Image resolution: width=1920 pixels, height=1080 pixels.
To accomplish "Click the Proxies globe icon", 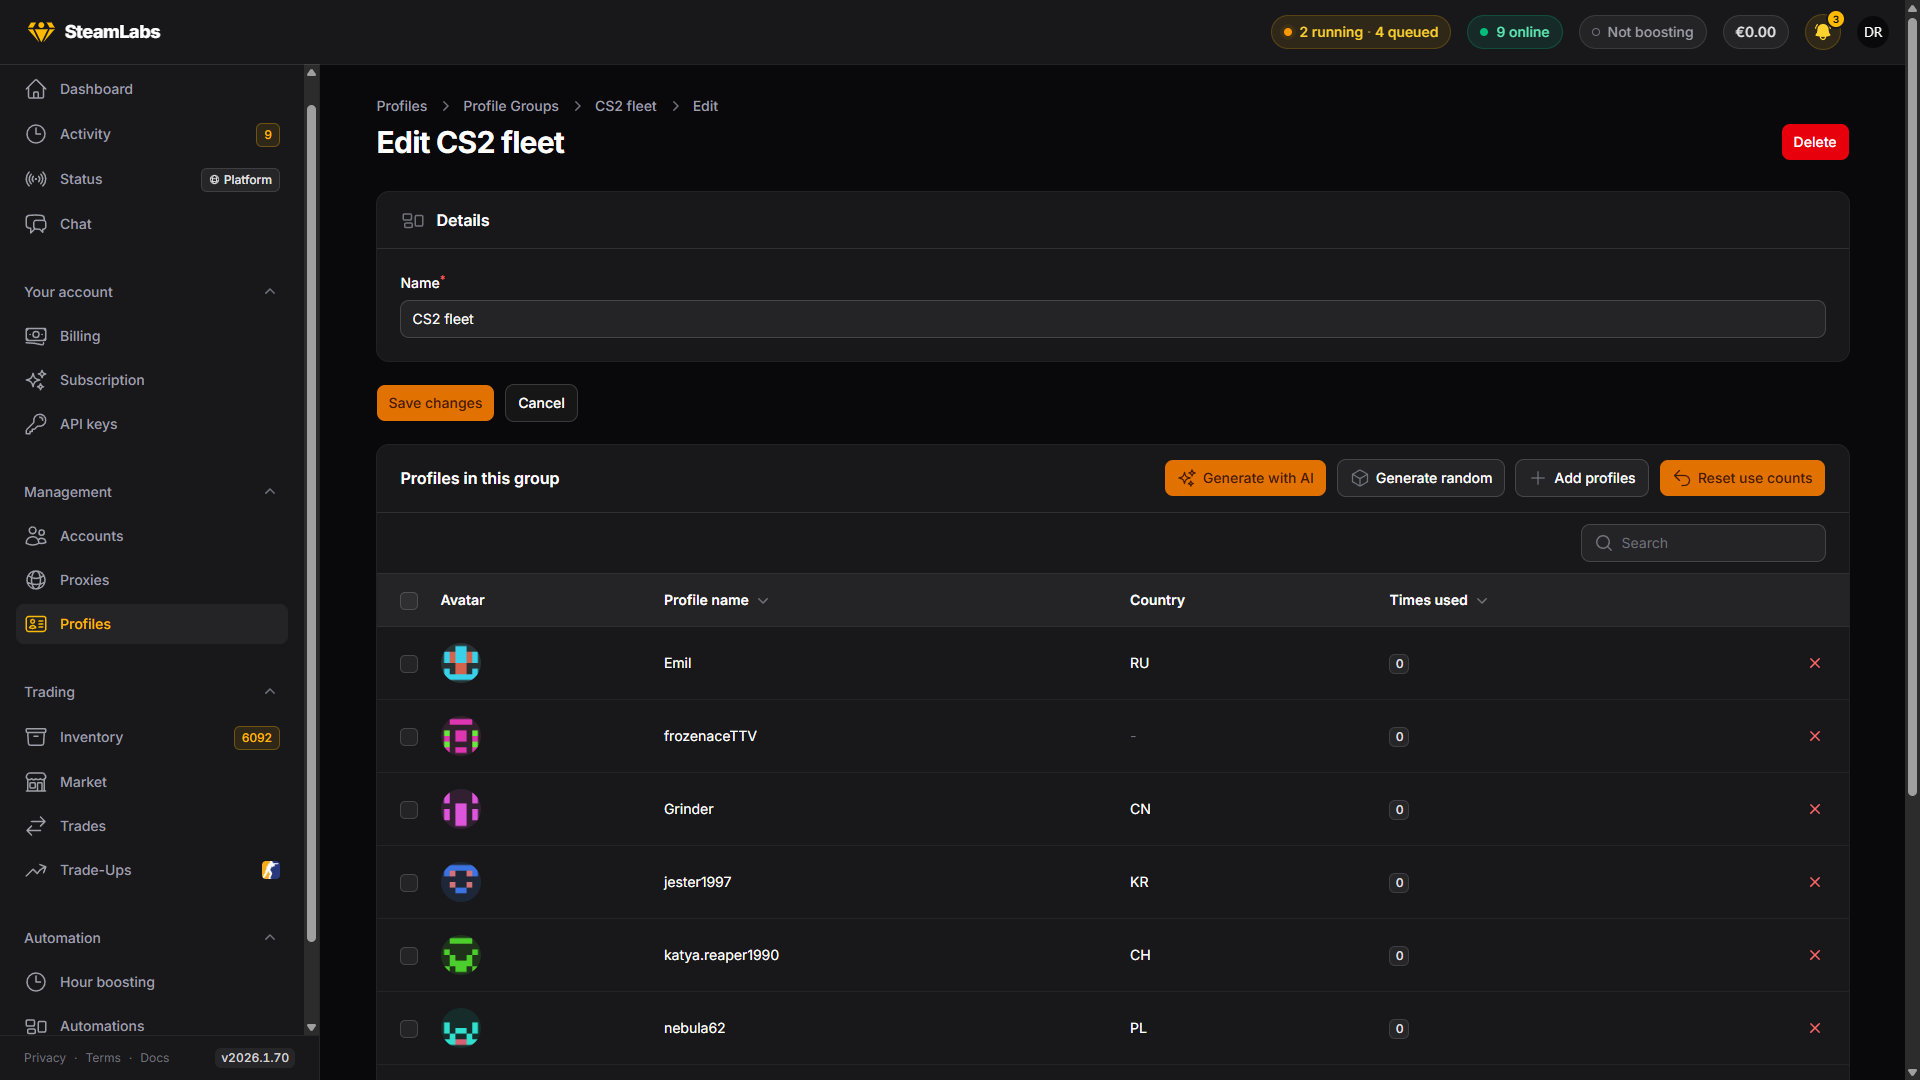I will pyautogui.click(x=36, y=580).
